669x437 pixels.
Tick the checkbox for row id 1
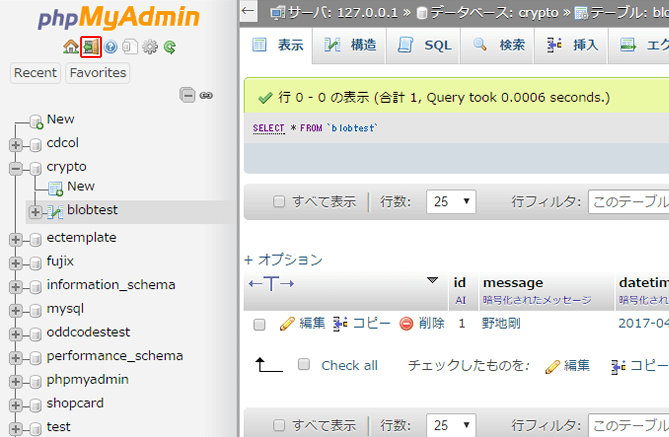click(x=260, y=324)
